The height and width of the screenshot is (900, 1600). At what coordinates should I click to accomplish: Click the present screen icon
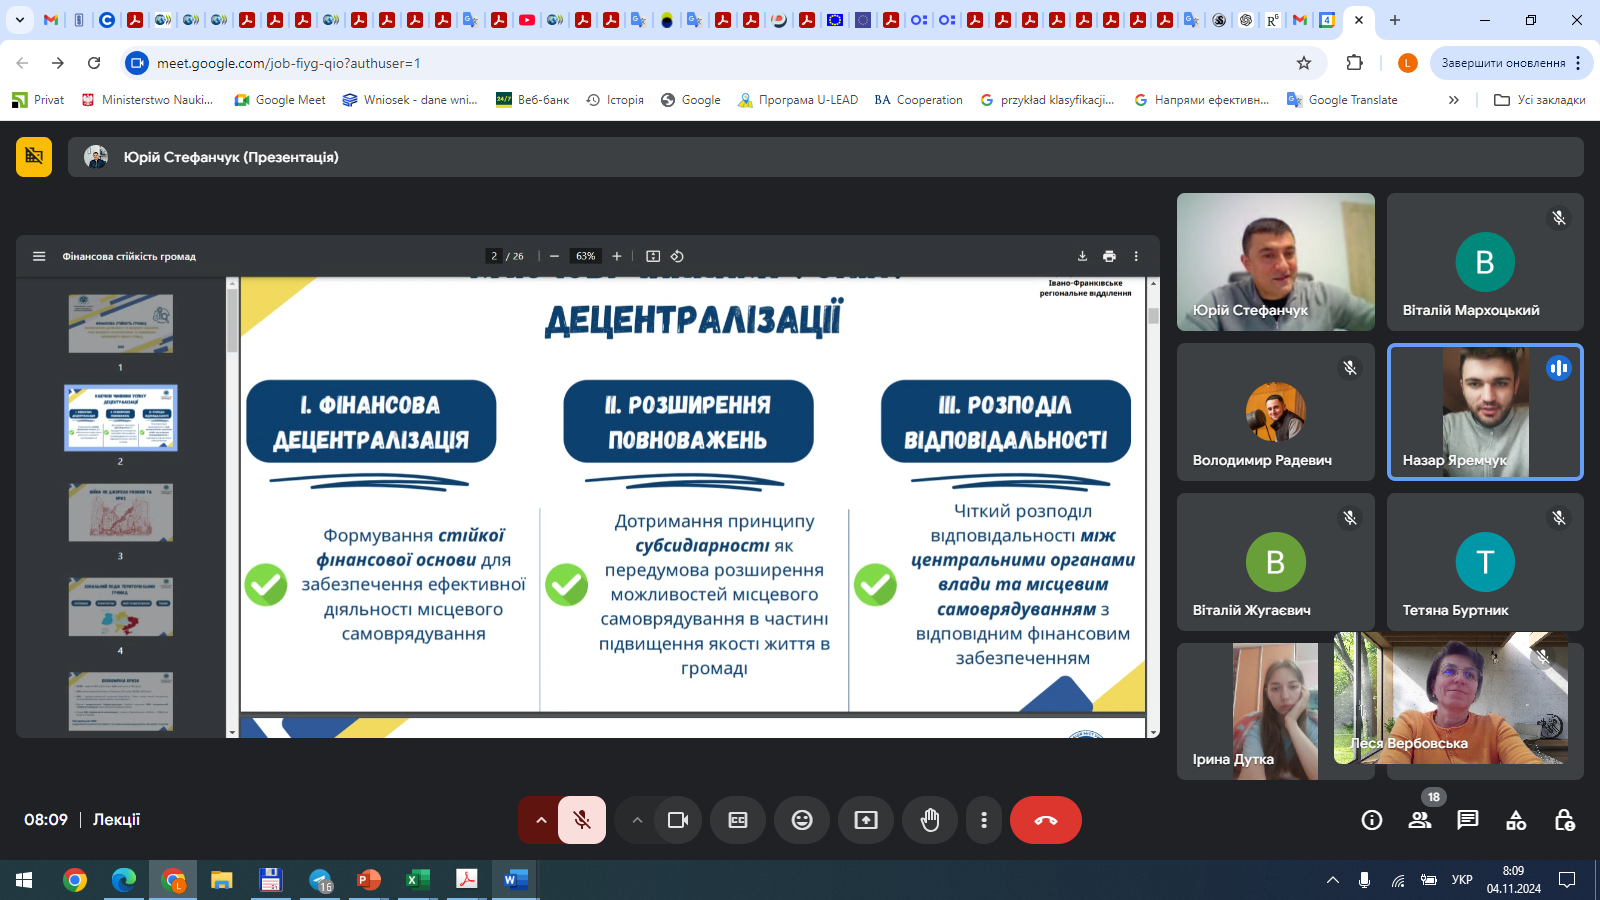coord(866,820)
